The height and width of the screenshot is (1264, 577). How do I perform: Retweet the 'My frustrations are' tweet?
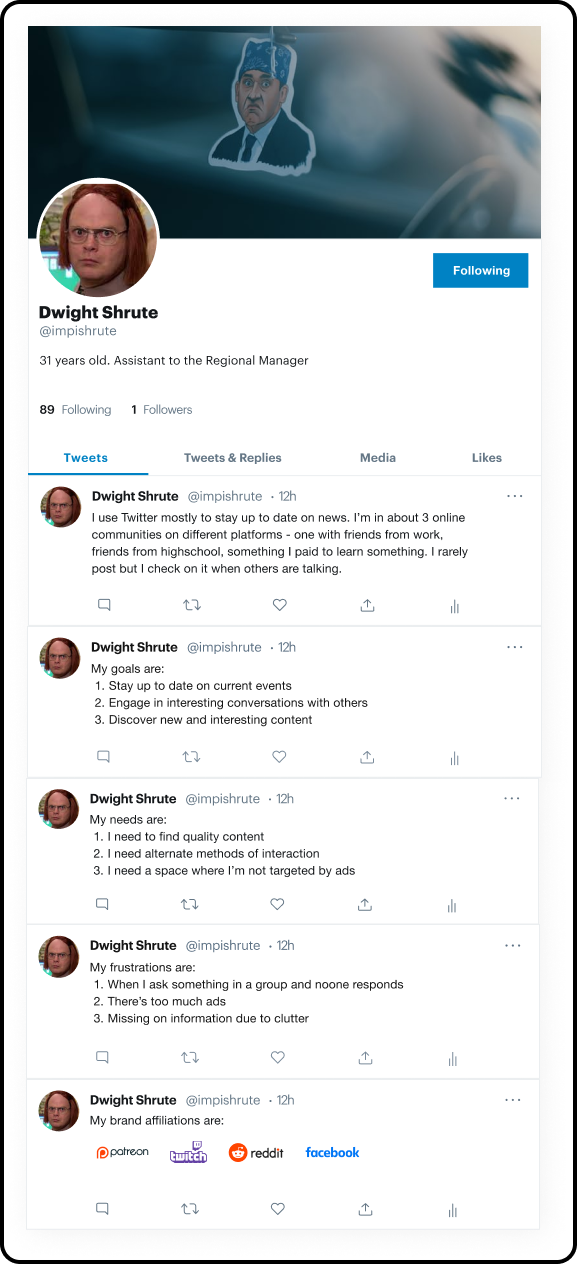point(189,1057)
